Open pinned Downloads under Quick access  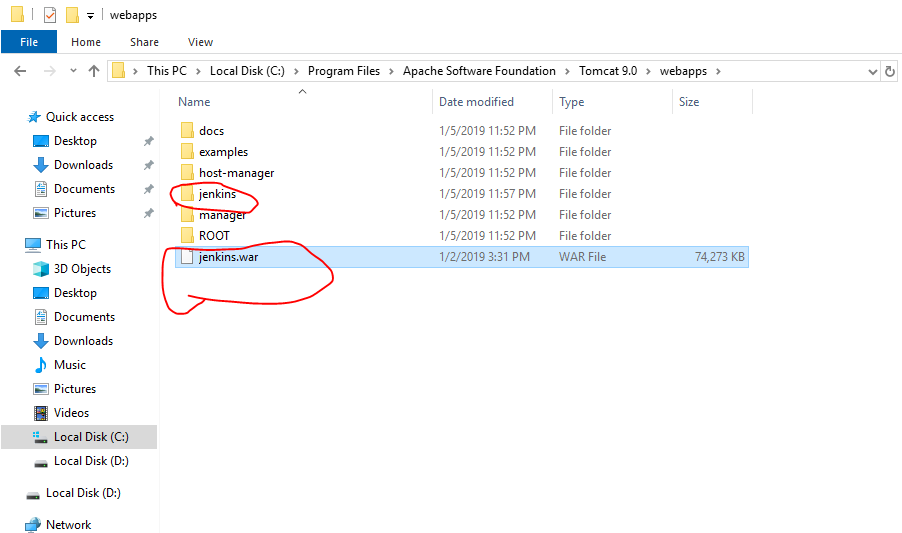point(83,165)
